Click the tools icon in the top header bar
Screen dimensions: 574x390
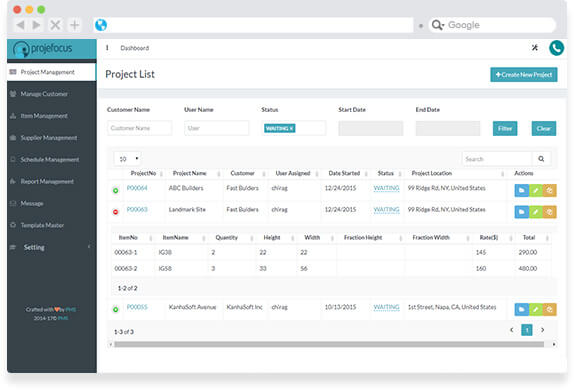click(x=535, y=48)
